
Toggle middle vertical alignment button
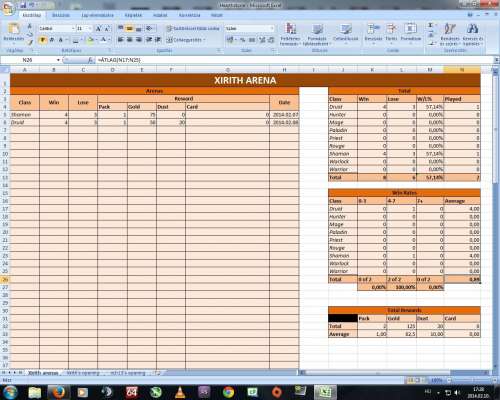pos(129,29)
